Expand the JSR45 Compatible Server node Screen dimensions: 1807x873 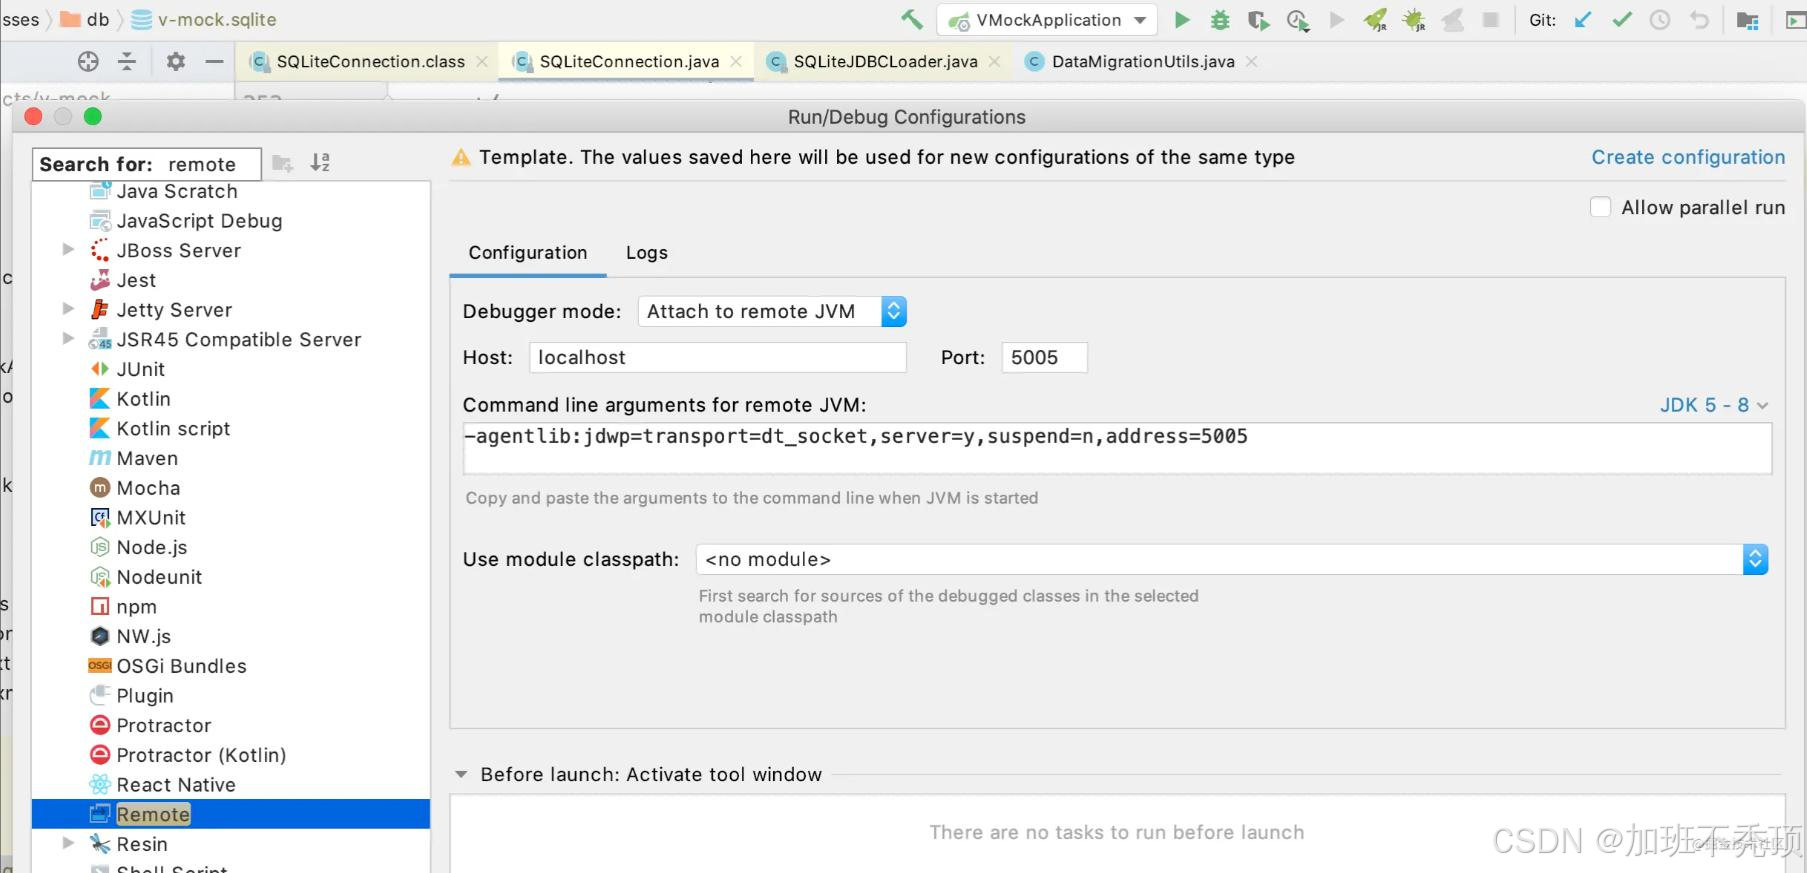(x=68, y=338)
